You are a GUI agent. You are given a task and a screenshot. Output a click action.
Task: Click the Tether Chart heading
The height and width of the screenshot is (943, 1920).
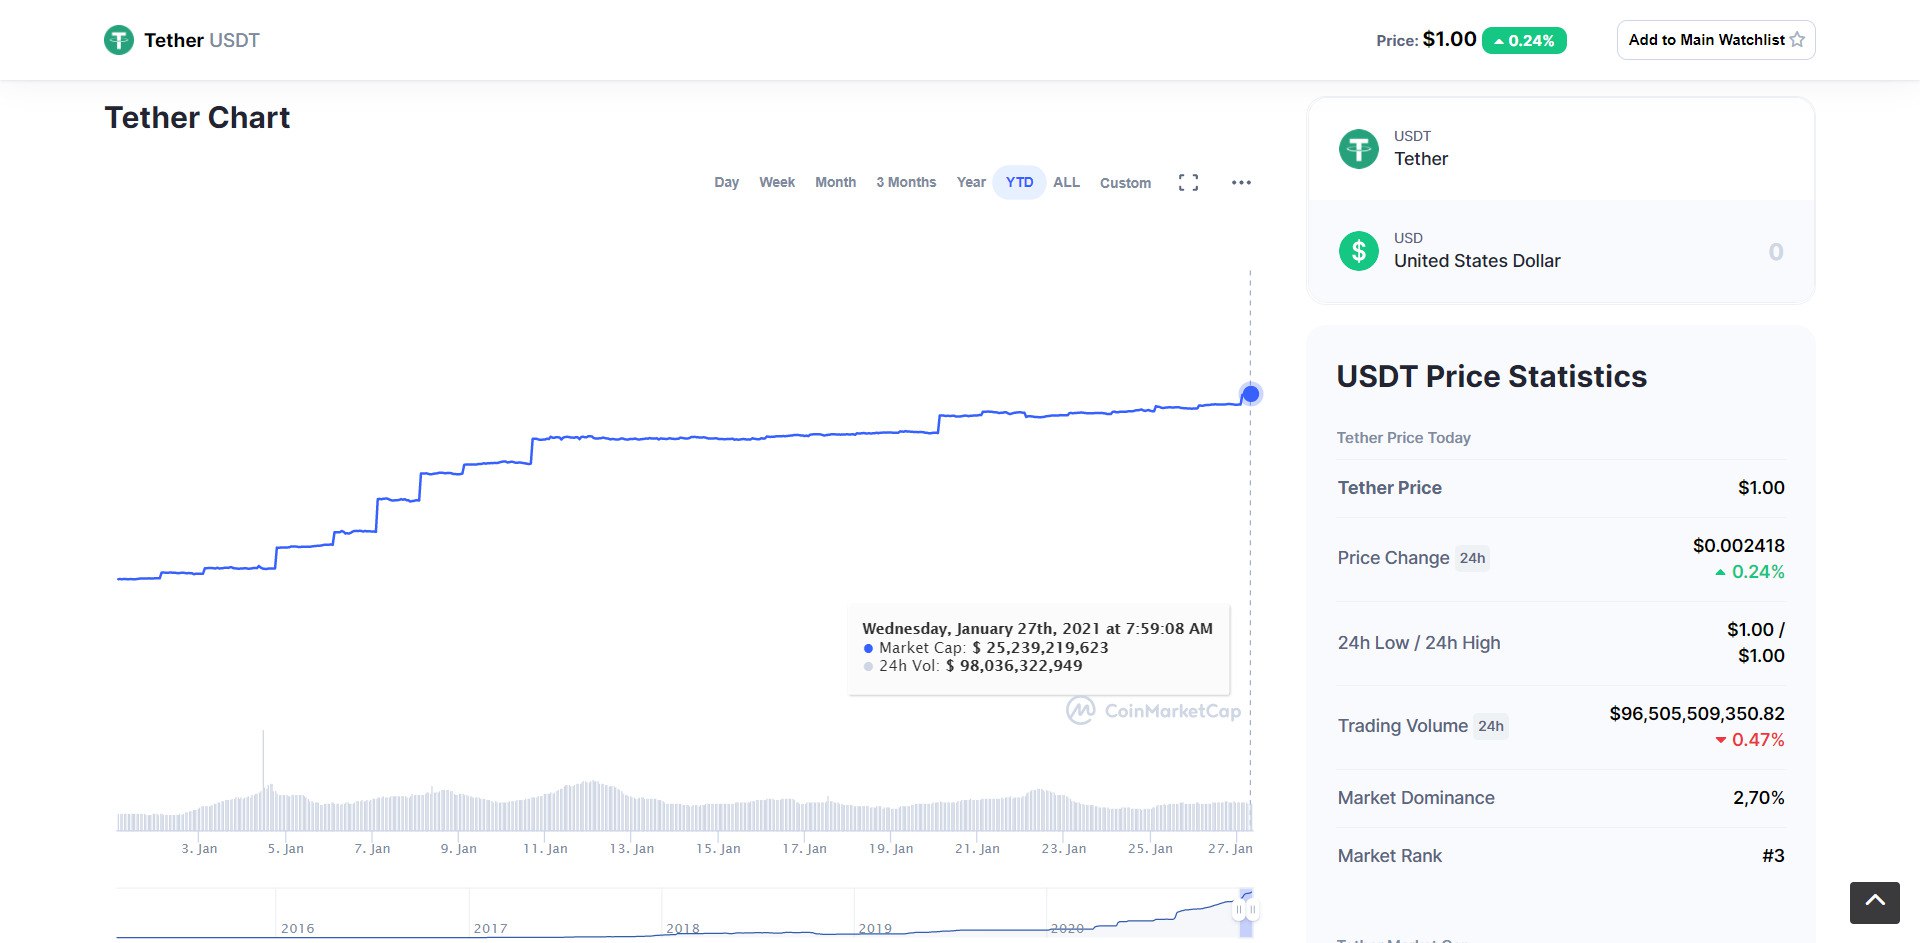[197, 118]
